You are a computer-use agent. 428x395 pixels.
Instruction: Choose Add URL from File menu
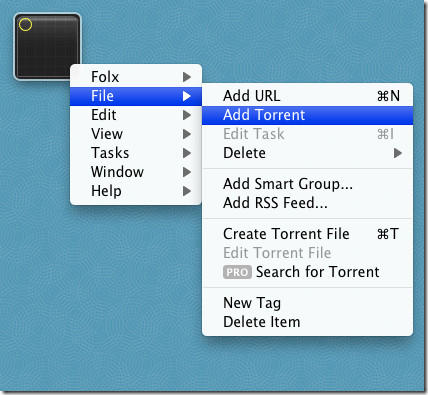click(307, 96)
